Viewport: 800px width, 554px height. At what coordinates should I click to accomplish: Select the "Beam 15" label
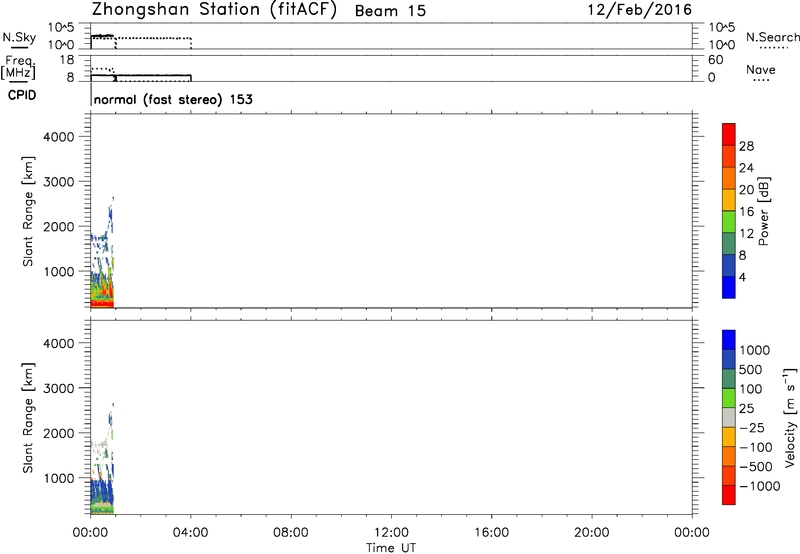tap(390, 11)
